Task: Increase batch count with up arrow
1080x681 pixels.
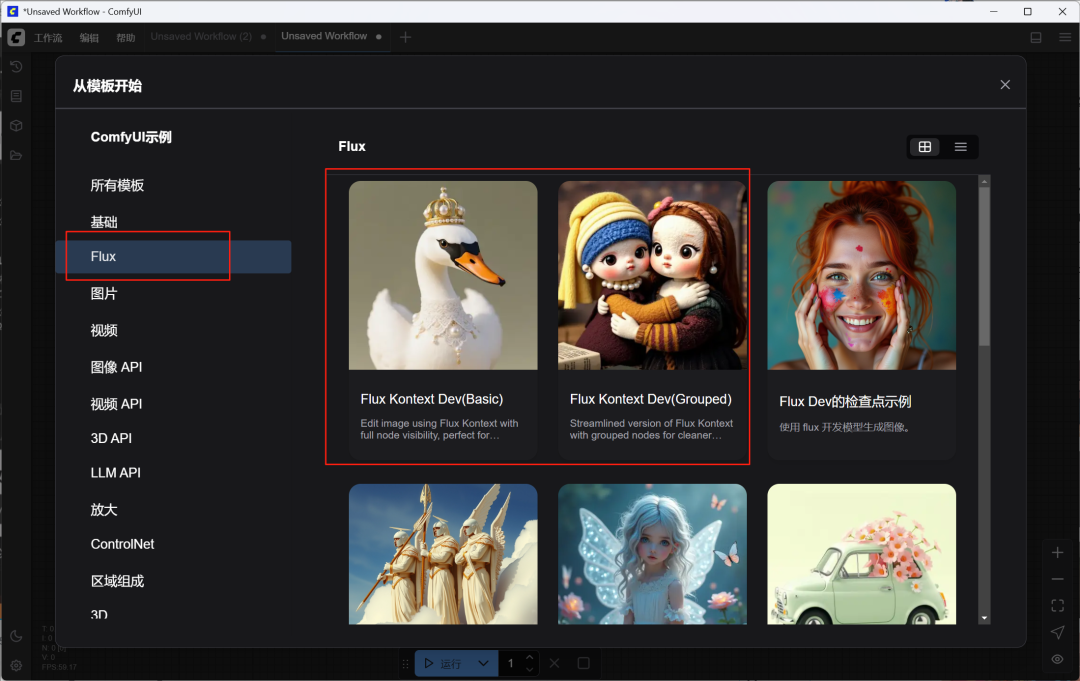Action: point(530,658)
